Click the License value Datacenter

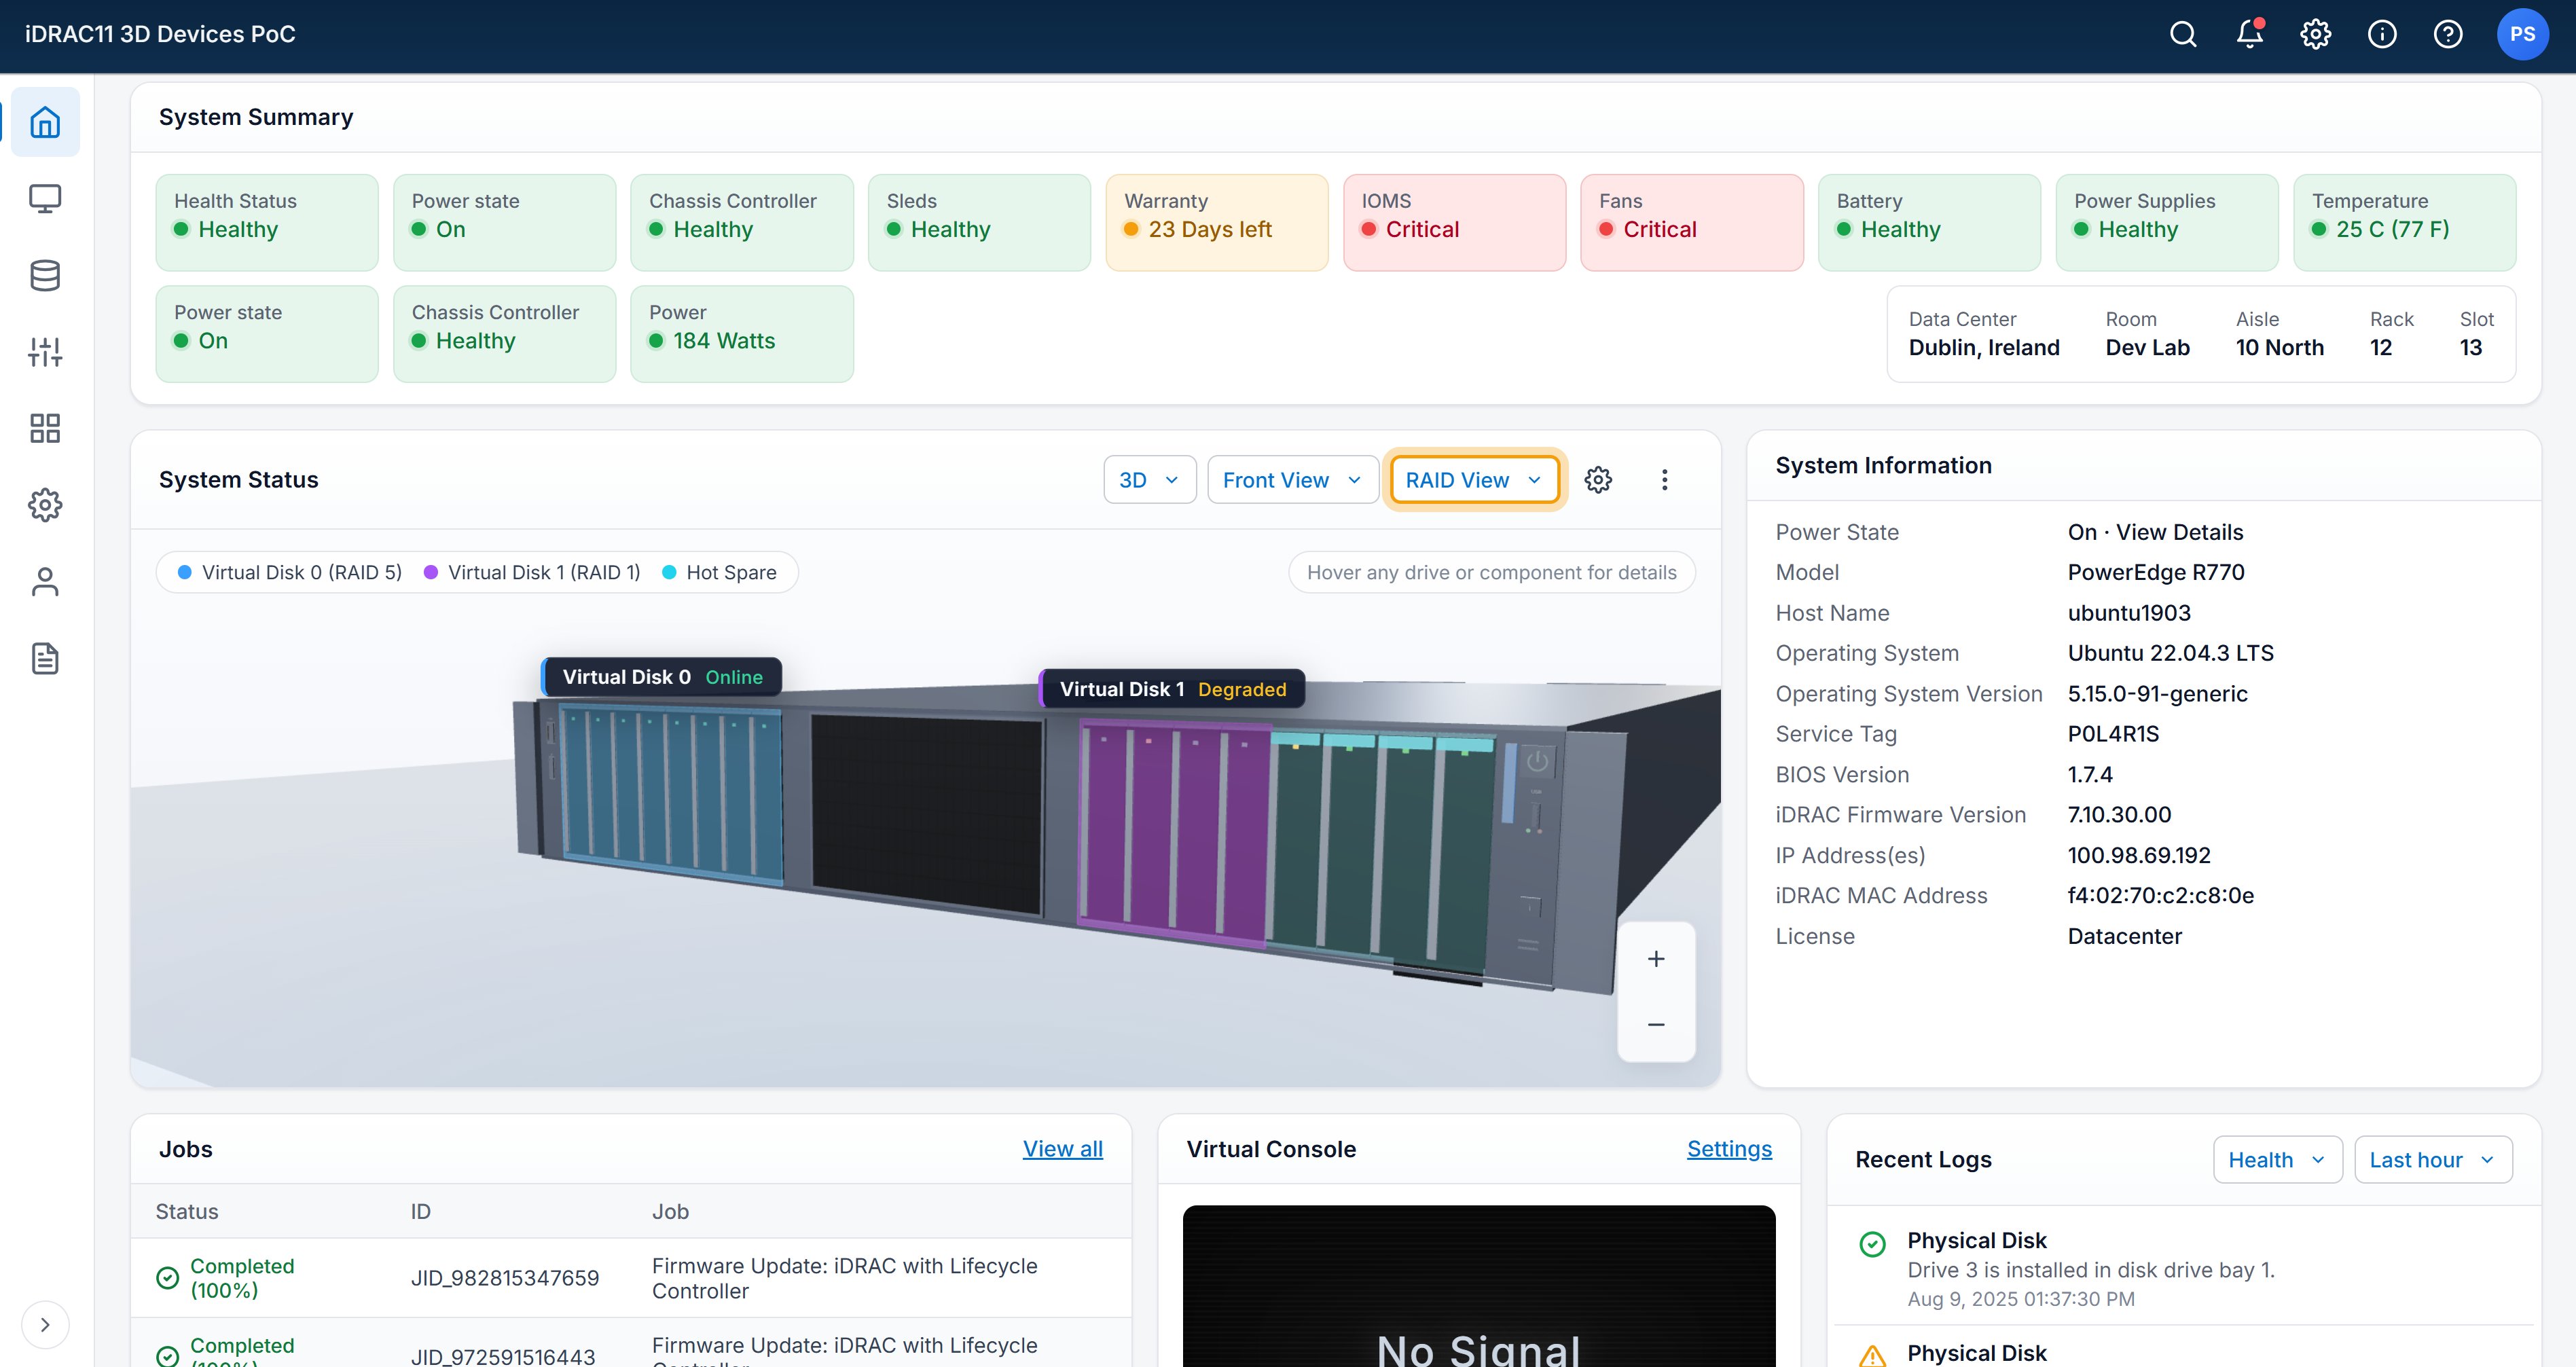[2125, 936]
